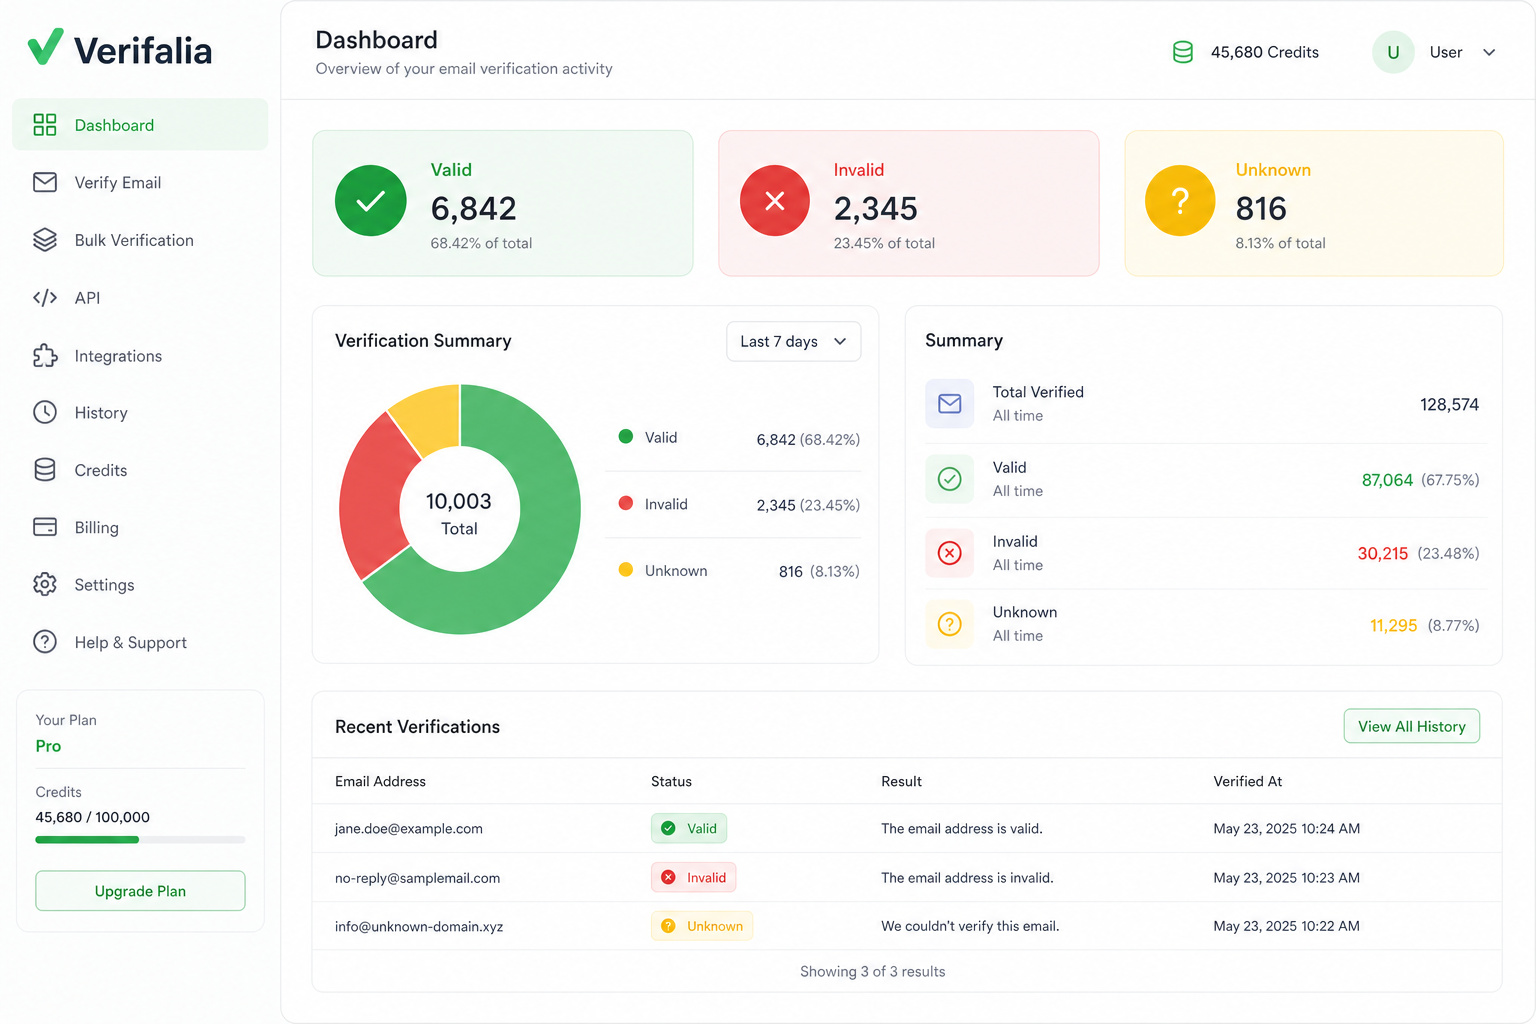Click the 30,215 invalid all-time value
Viewport: 1536px width, 1024px height.
pos(1382,553)
